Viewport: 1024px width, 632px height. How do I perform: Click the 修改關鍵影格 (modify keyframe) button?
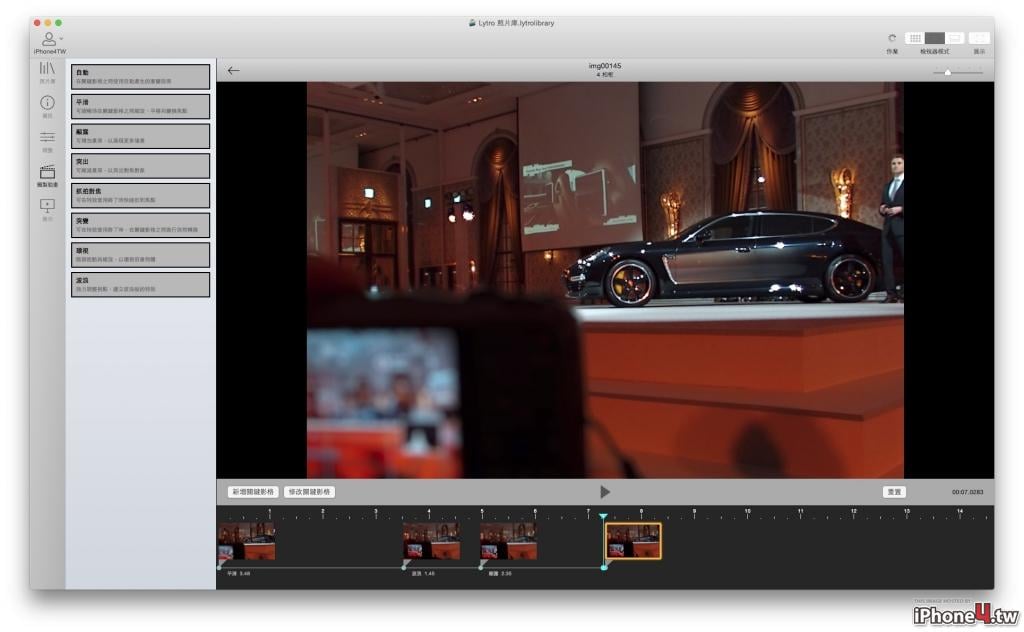[310, 492]
